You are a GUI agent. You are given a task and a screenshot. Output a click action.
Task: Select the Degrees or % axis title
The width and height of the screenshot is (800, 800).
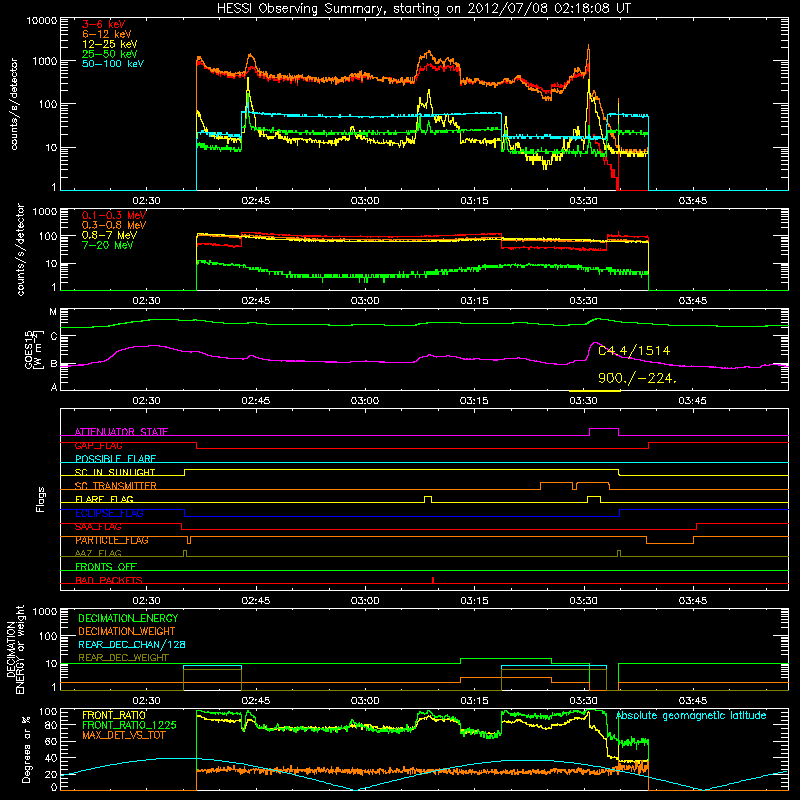point(26,749)
